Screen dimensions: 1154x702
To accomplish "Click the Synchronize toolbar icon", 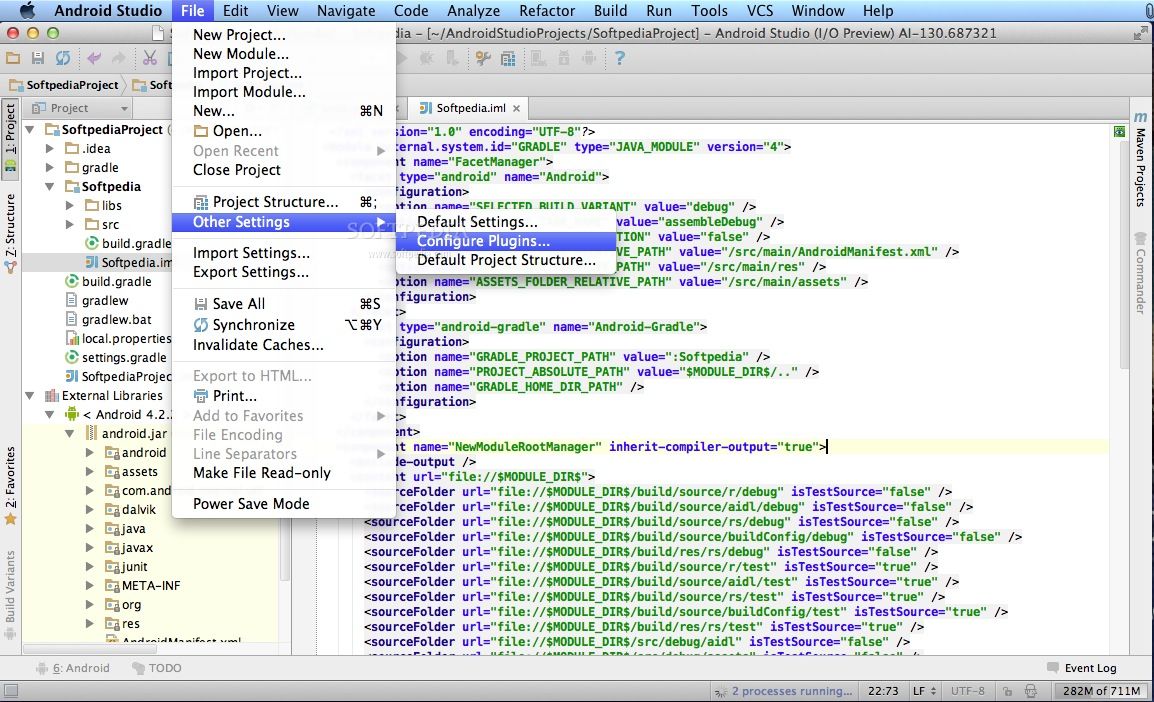I will tap(63, 58).
